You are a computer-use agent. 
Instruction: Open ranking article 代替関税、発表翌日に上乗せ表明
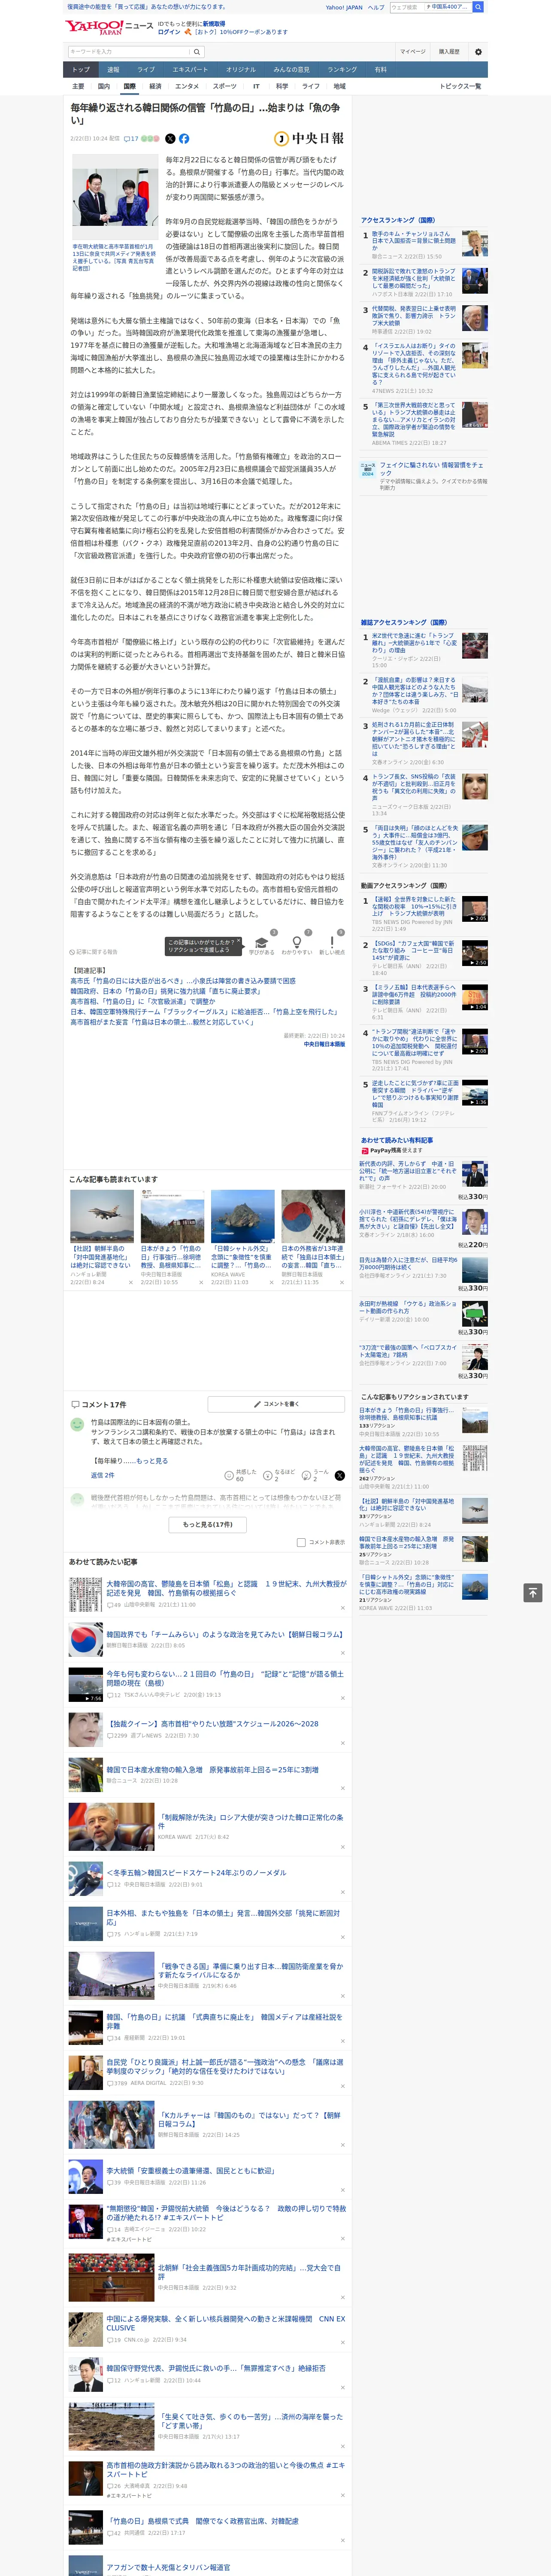(414, 316)
